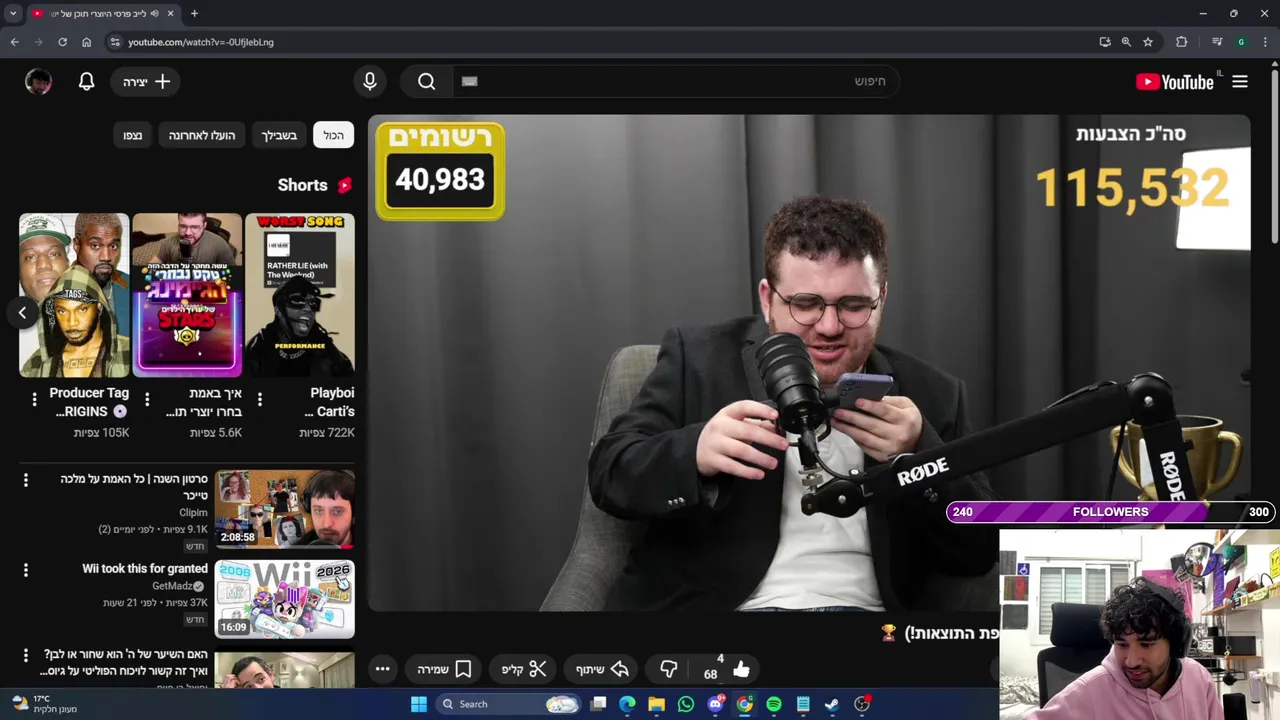
Task: Open the איך באמת בחרו short thumbnail
Action: coord(187,295)
